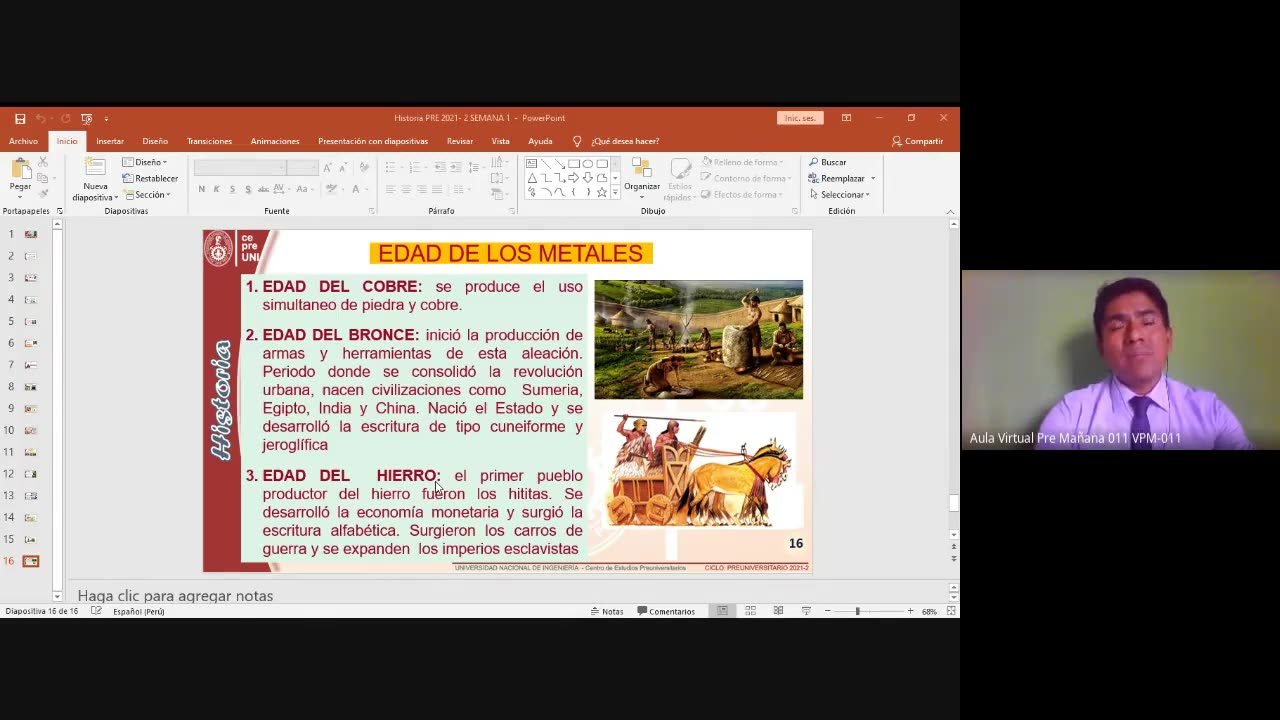Screen dimensions: 1280x720
Task: Expand the shapes gallery More arrow
Action: click(x=614, y=193)
